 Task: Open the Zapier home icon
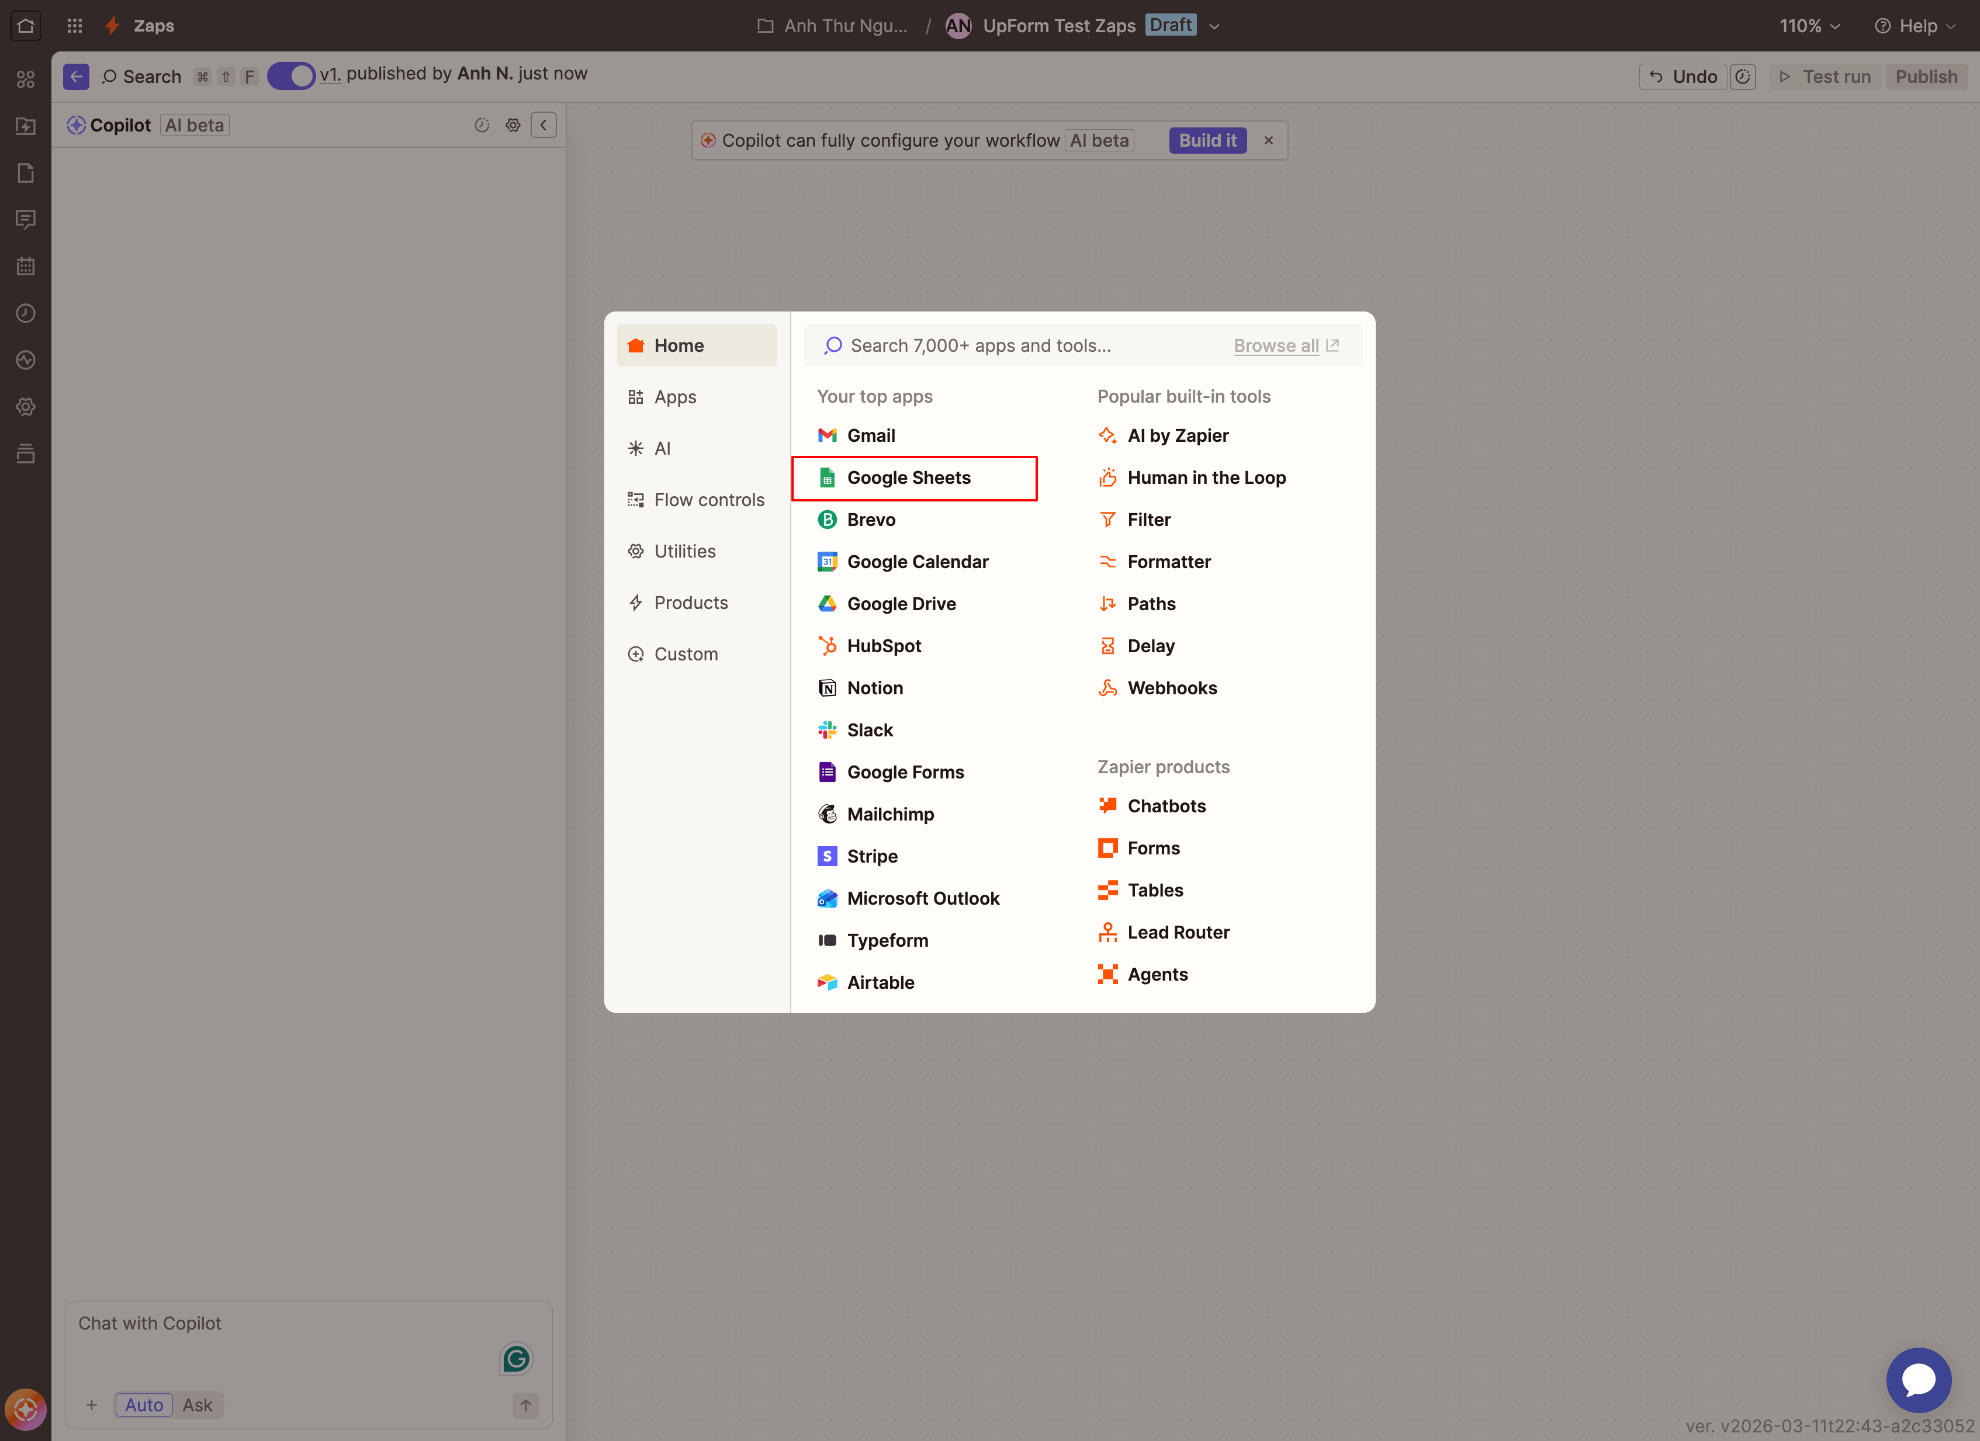coord(26,26)
